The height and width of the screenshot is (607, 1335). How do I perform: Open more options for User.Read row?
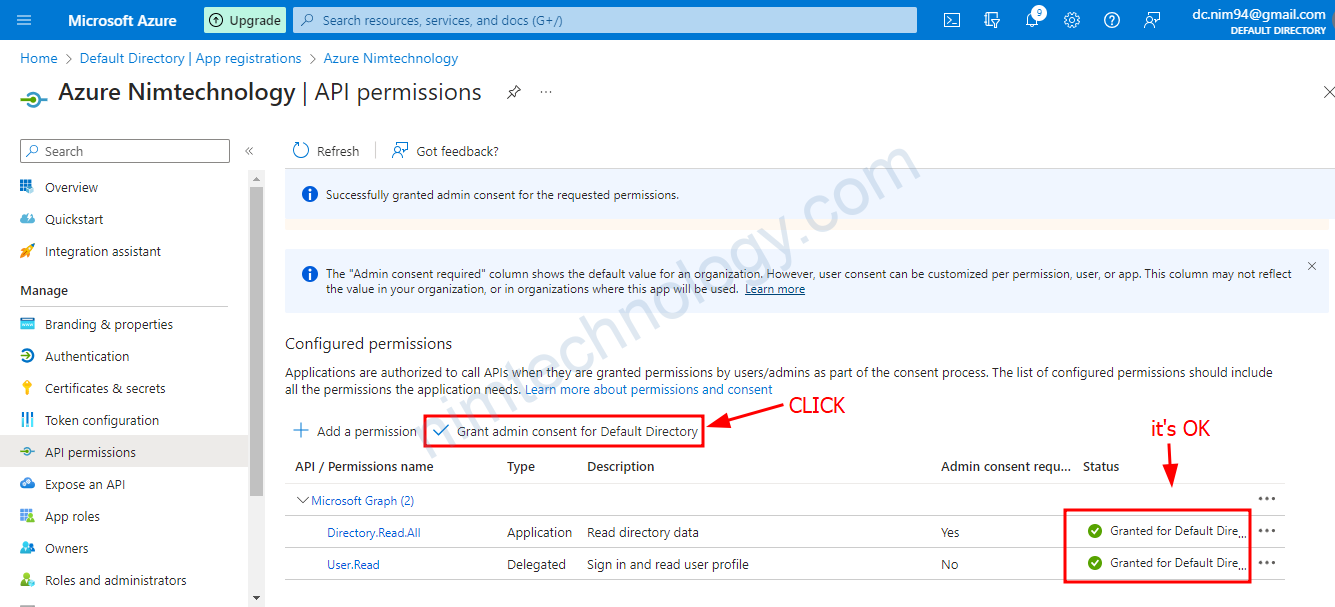coord(1267,563)
